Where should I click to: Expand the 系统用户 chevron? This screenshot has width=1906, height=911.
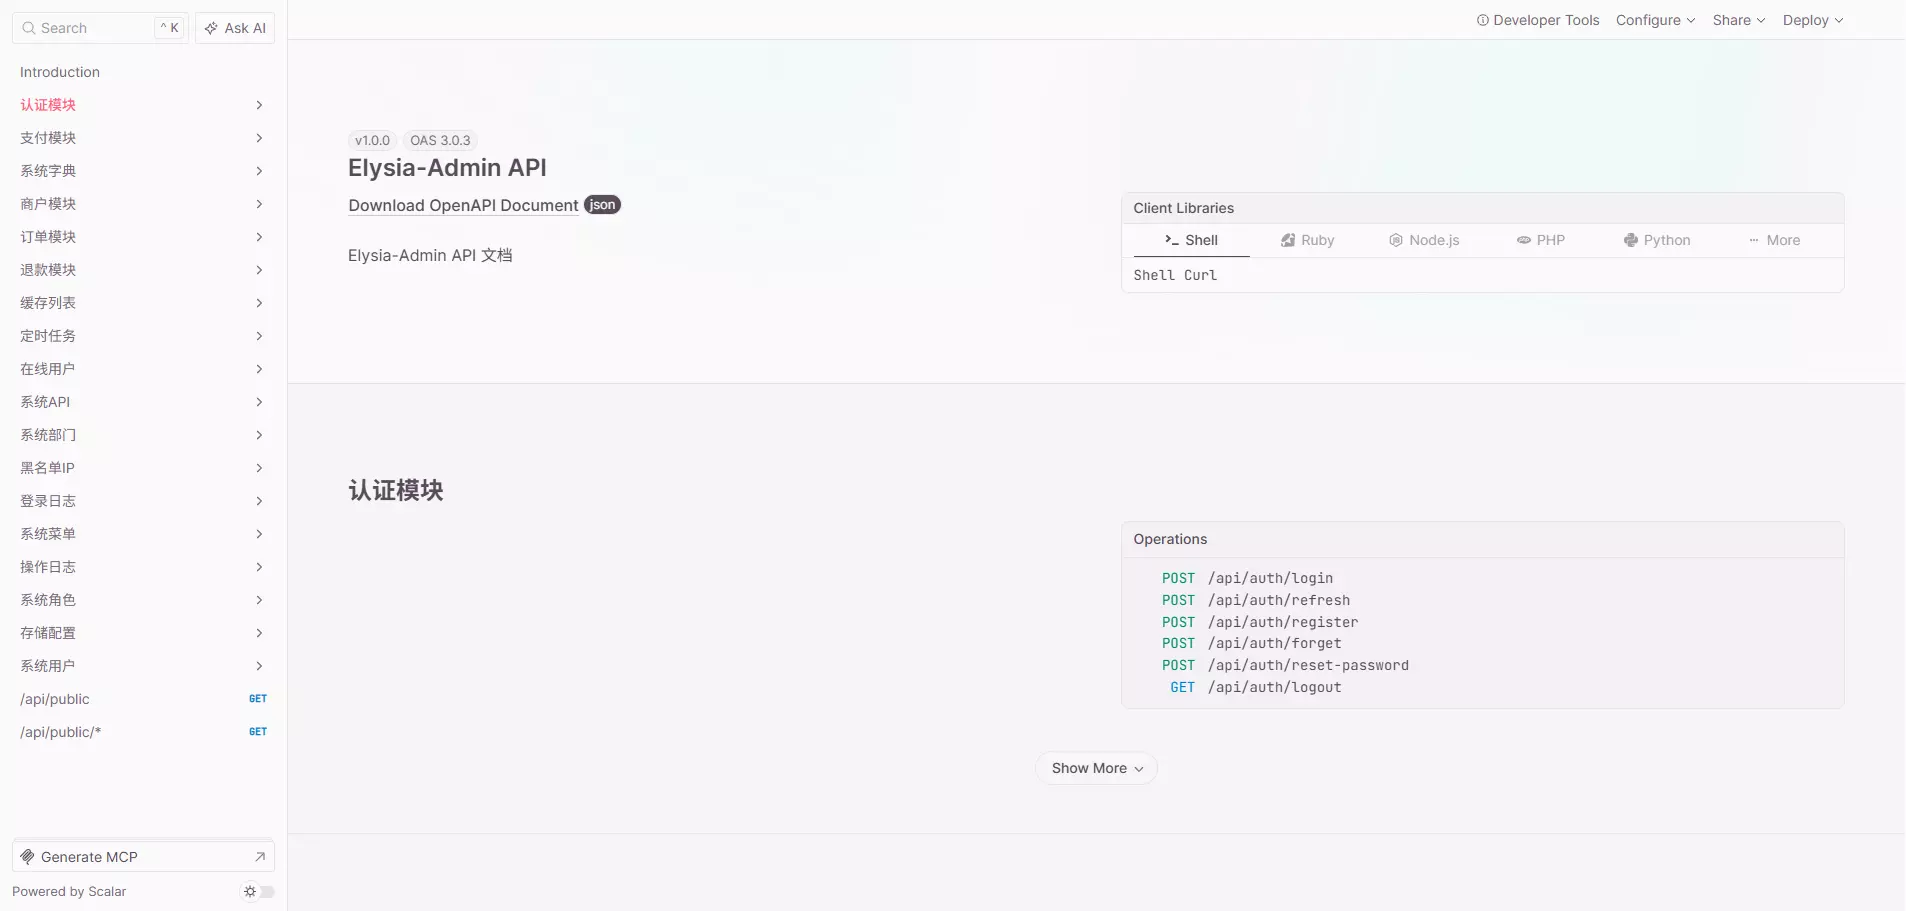pos(259,666)
